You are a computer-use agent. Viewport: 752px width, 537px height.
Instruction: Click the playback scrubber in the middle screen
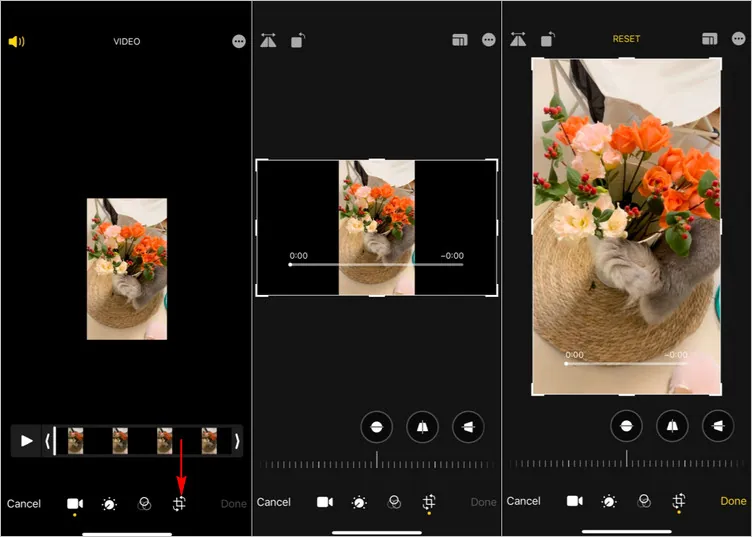coord(376,264)
